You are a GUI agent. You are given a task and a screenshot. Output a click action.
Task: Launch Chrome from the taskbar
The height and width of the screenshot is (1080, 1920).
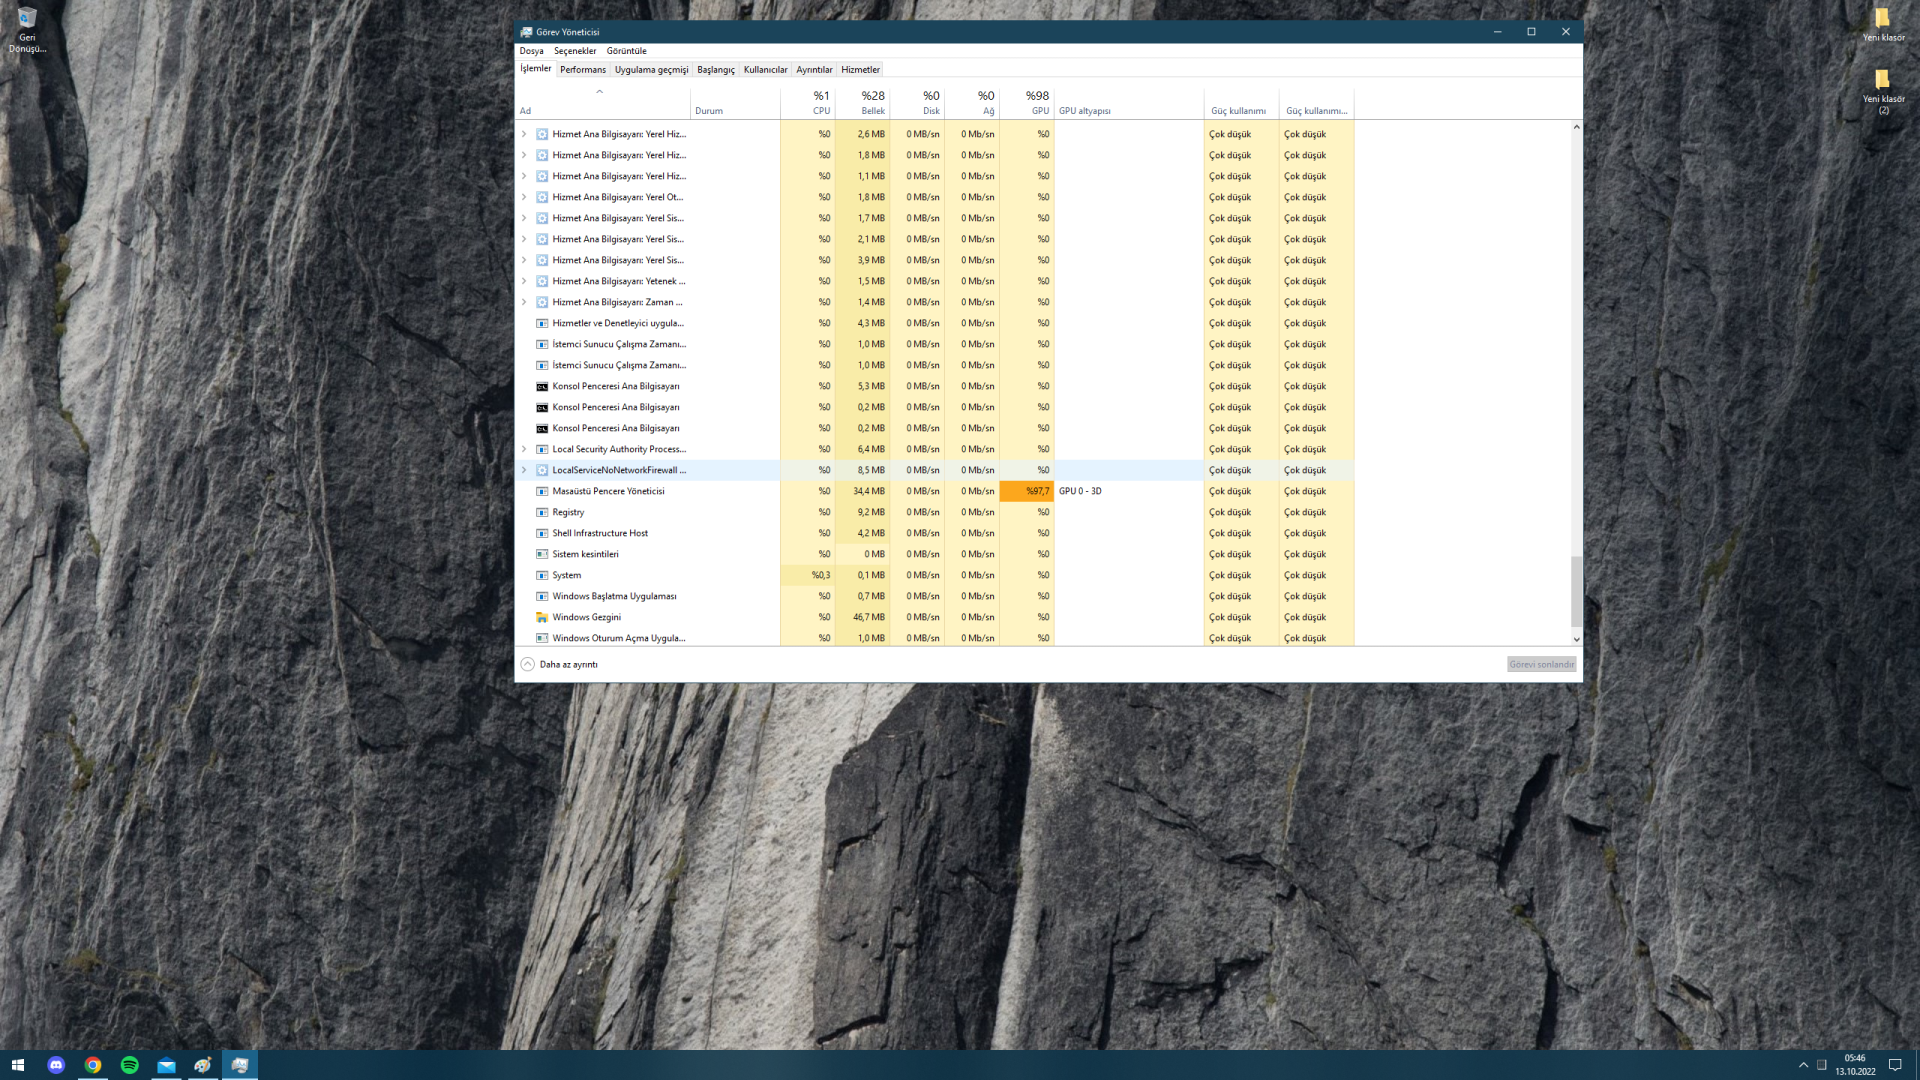[93, 1065]
